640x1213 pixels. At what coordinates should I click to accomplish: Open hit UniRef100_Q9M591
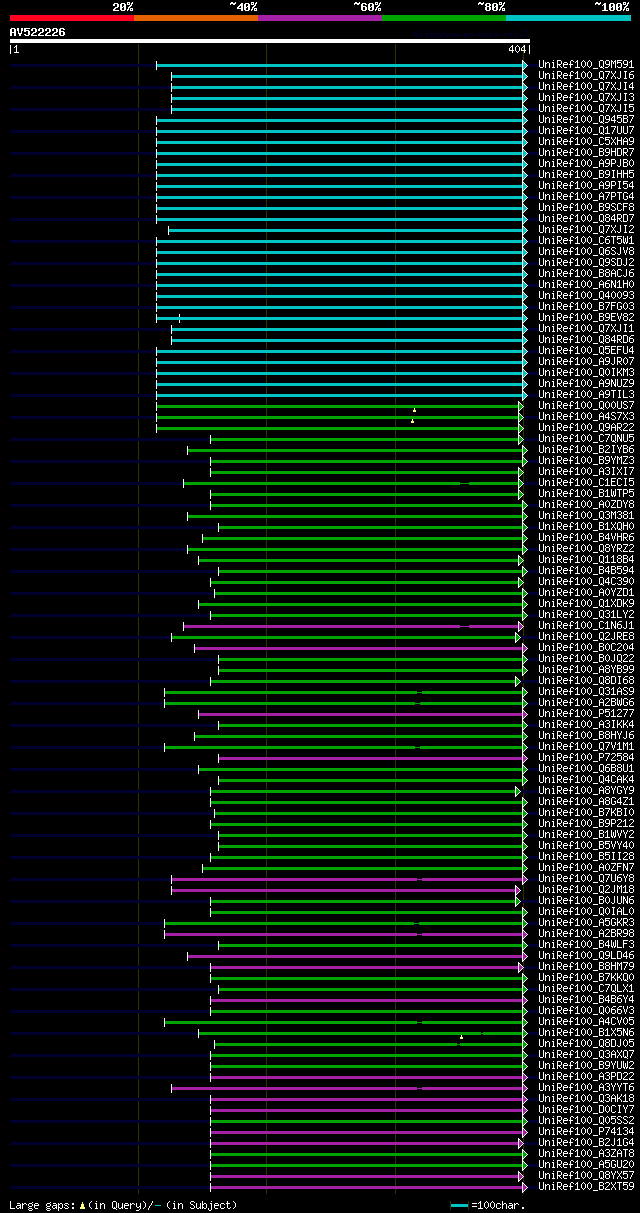tap(586, 65)
